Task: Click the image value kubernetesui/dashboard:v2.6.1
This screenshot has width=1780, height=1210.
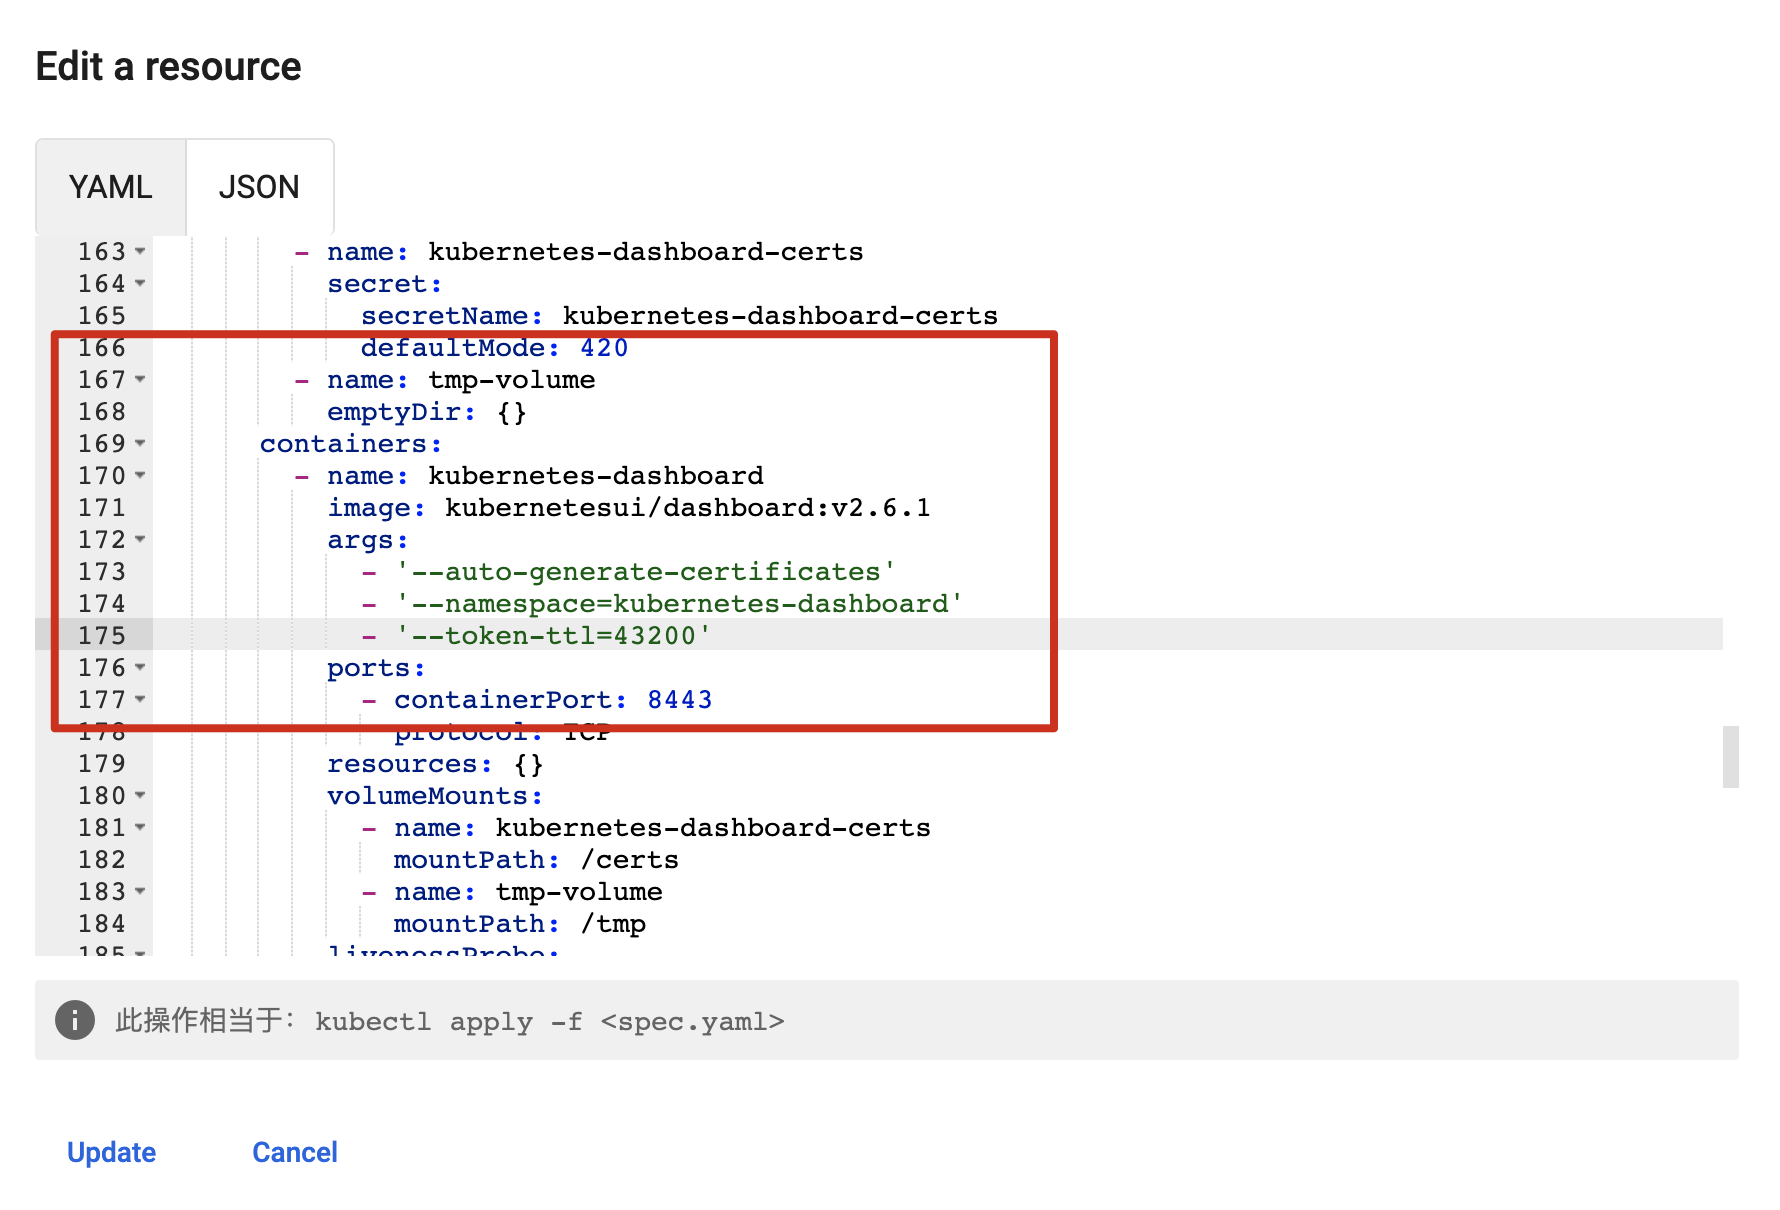Action: click(687, 508)
